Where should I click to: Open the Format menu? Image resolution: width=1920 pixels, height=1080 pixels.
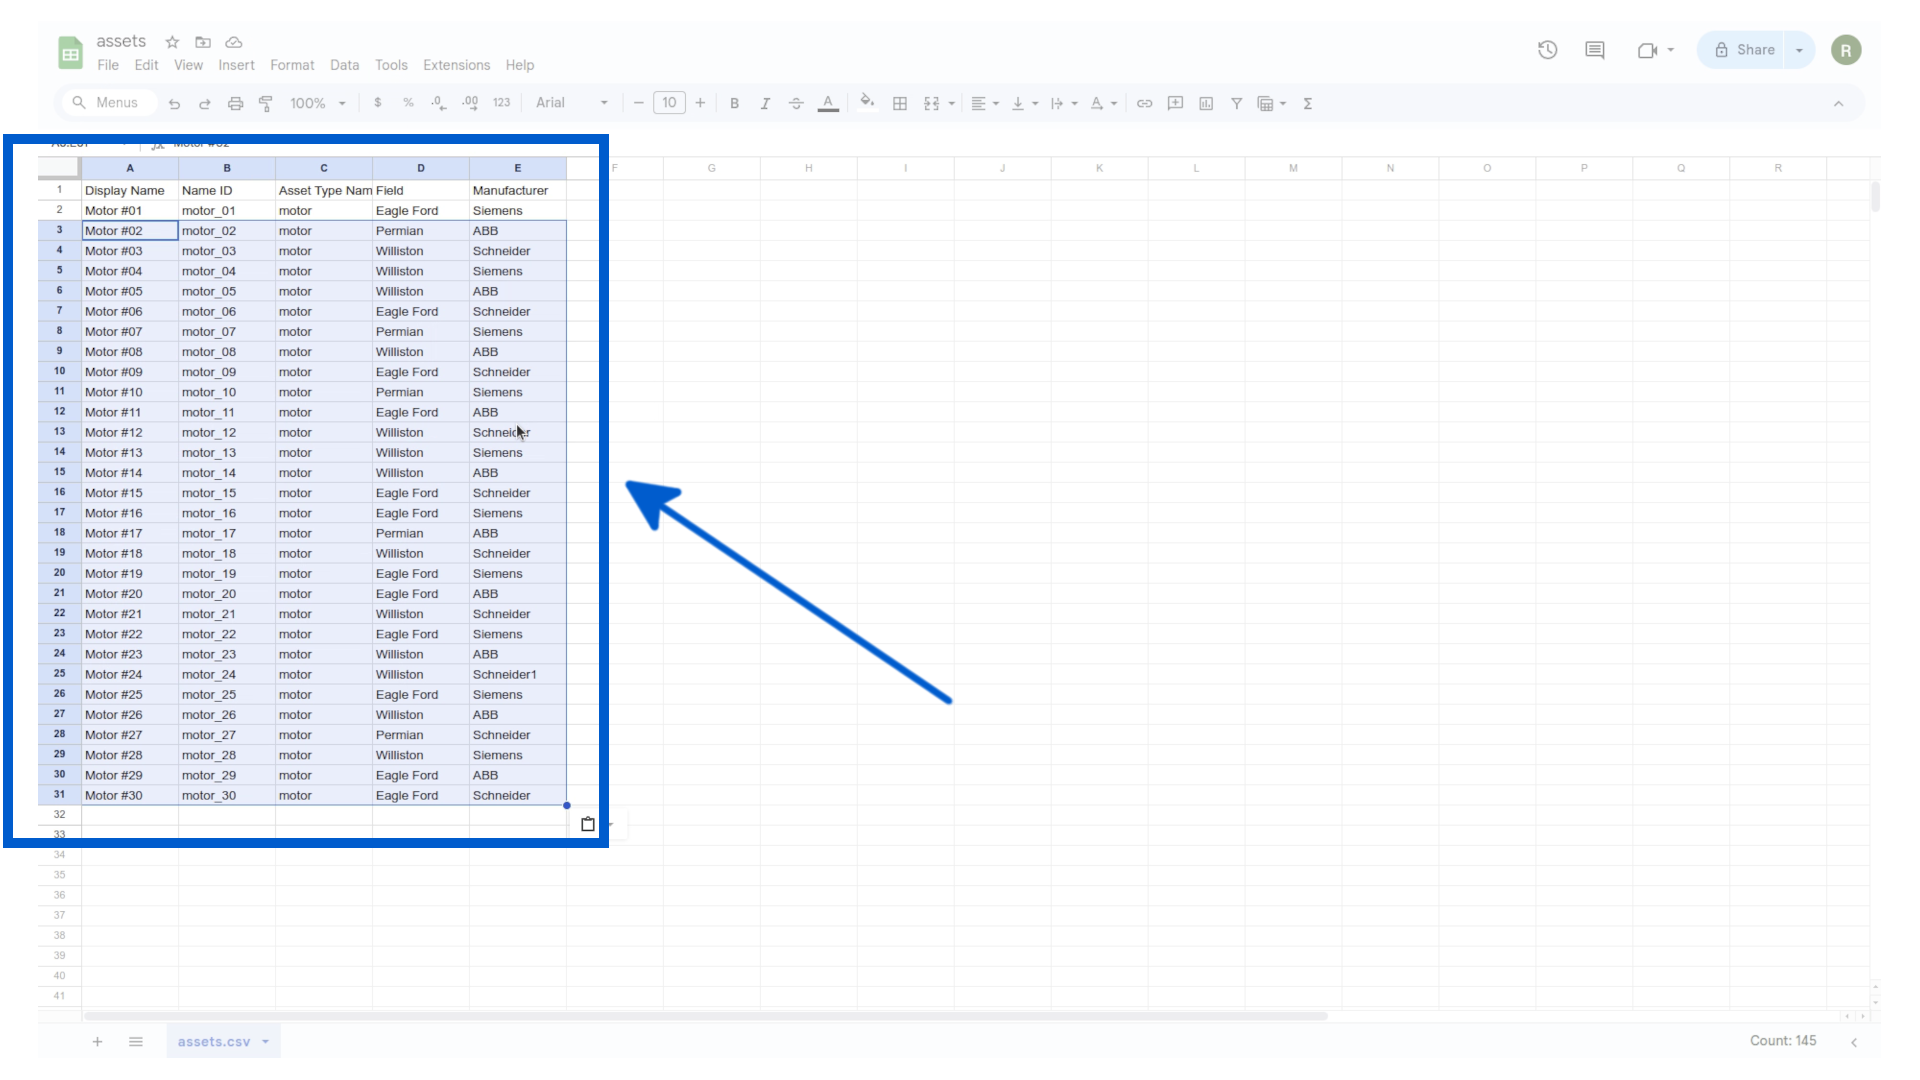coord(292,65)
